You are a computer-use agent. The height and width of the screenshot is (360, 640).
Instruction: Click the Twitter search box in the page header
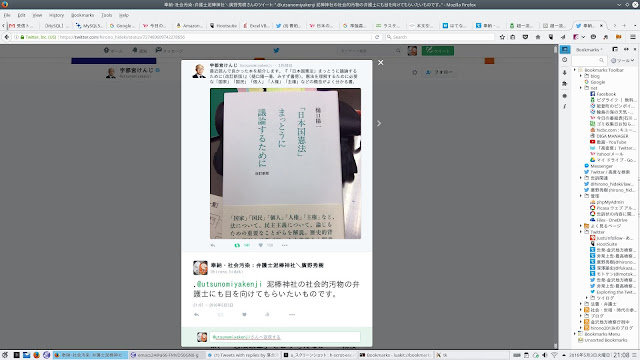point(369,51)
